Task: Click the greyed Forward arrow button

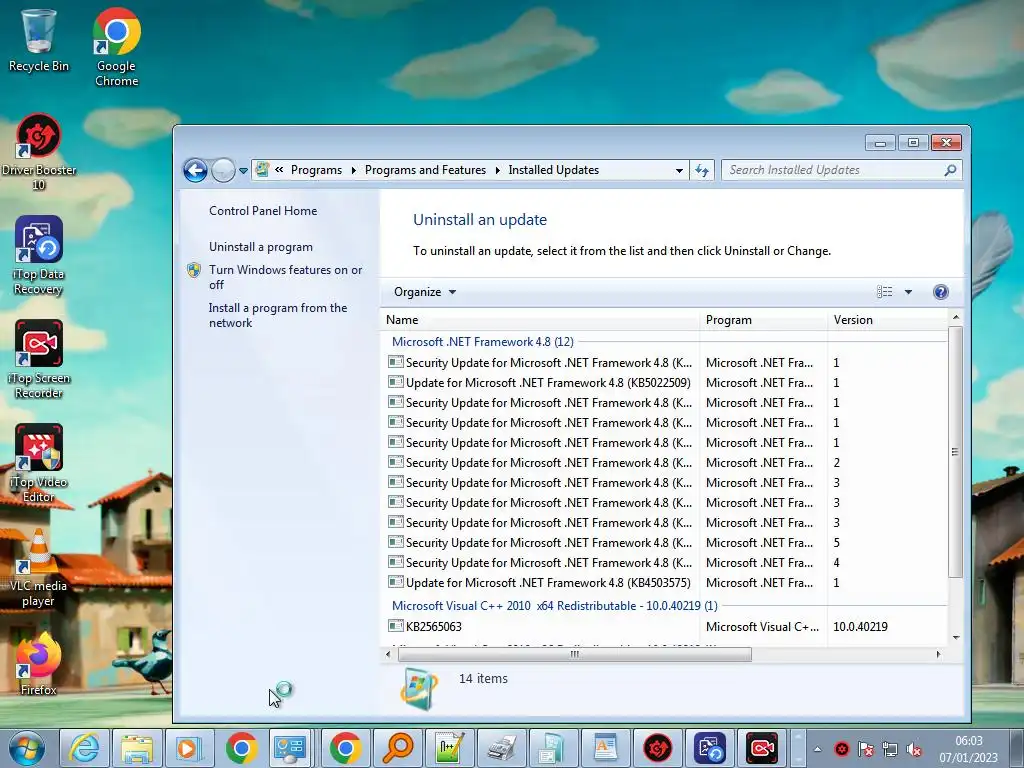Action: [x=223, y=170]
